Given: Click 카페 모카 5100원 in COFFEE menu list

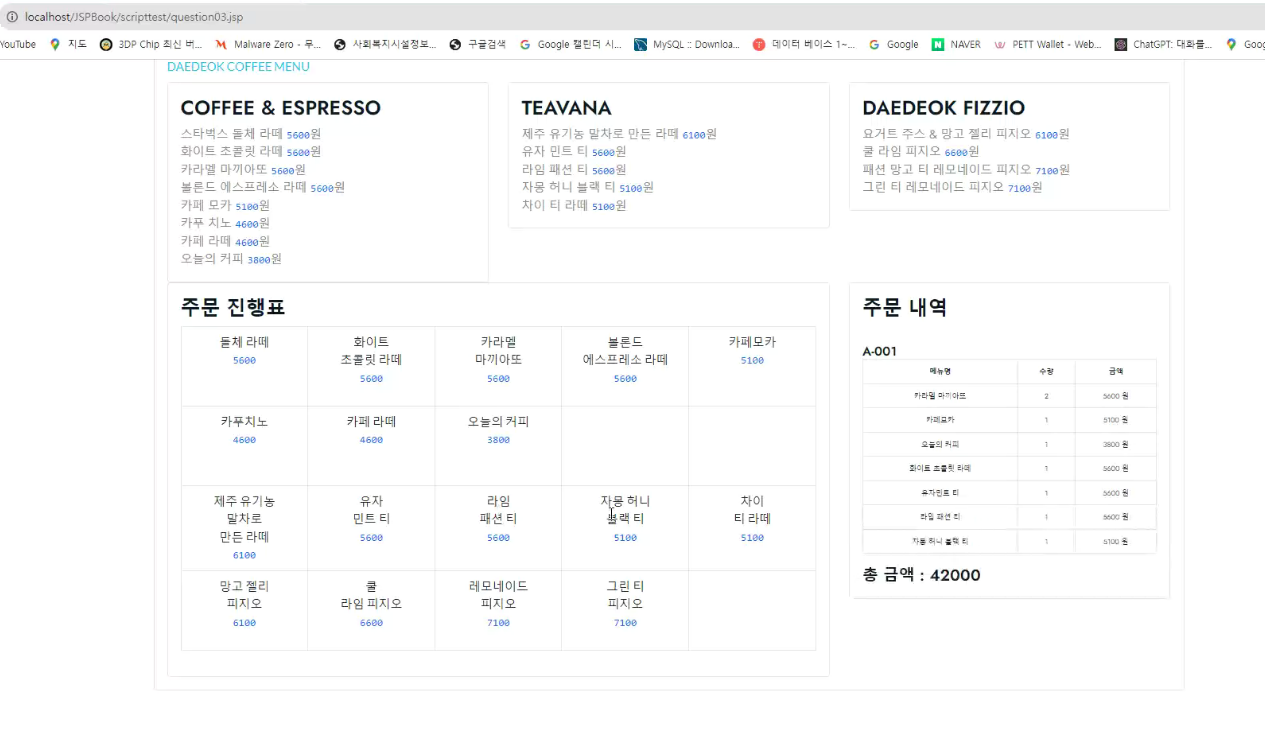Looking at the screenshot, I should tap(225, 205).
